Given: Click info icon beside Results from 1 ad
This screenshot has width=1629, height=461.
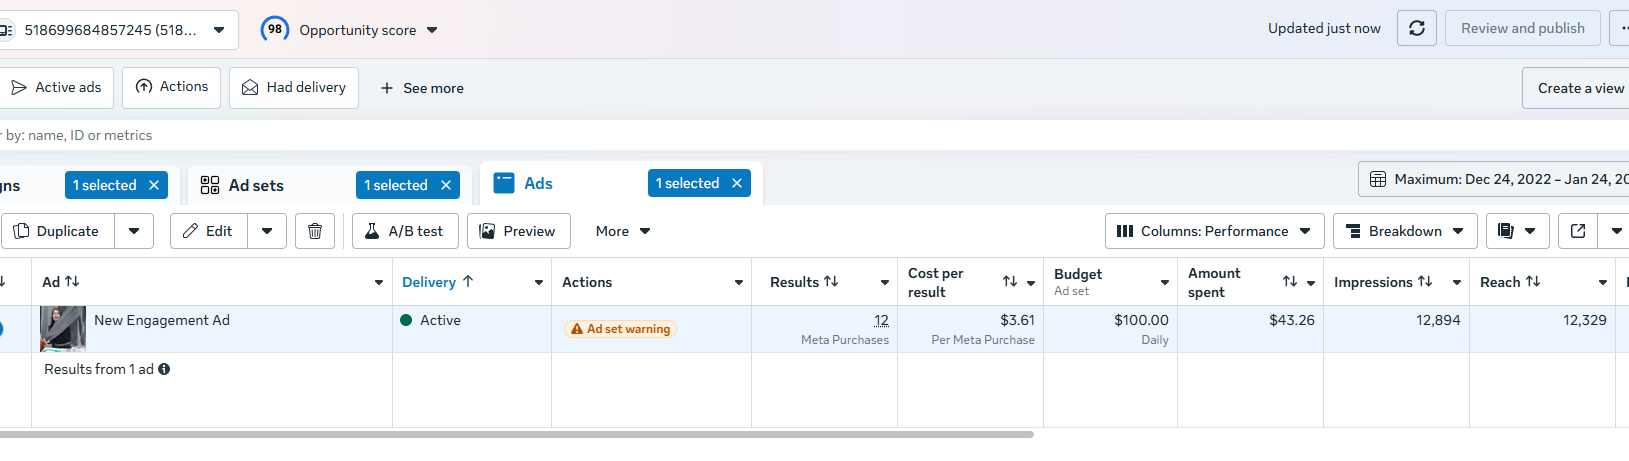Looking at the screenshot, I should coord(164,369).
